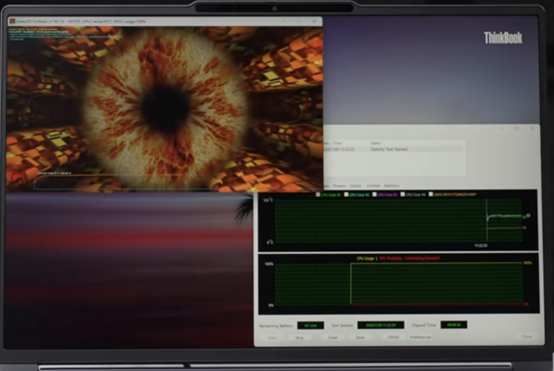
Task: Maximize the stability test window
Action: (x=517, y=129)
